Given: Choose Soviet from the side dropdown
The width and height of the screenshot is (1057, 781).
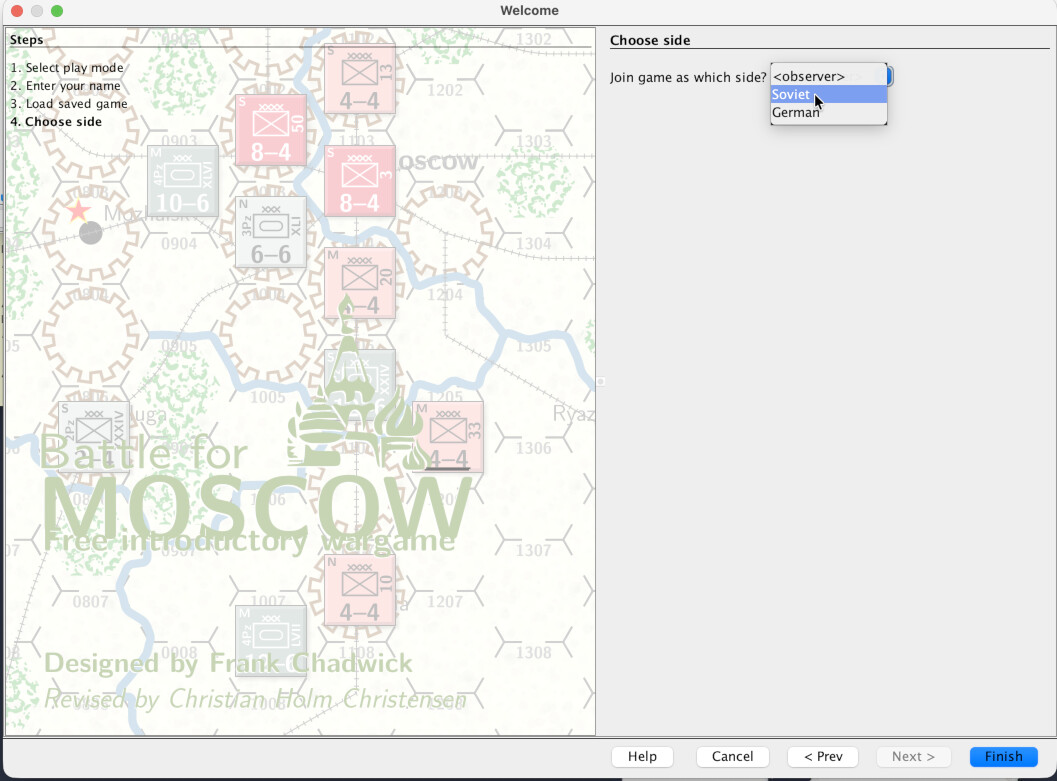Looking at the screenshot, I should [791, 95].
